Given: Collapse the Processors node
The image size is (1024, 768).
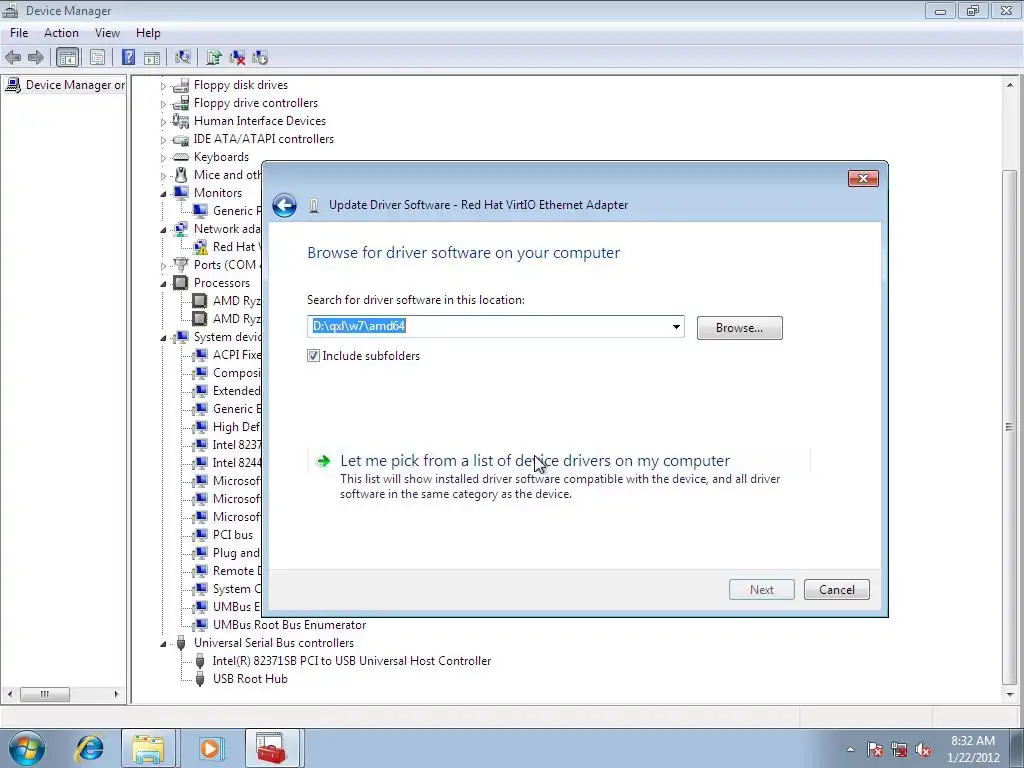Looking at the screenshot, I should click(163, 283).
